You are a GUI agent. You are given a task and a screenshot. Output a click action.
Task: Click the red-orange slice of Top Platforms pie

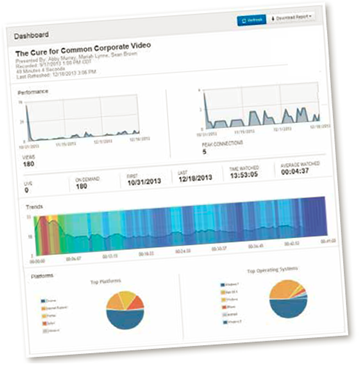click(x=136, y=302)
